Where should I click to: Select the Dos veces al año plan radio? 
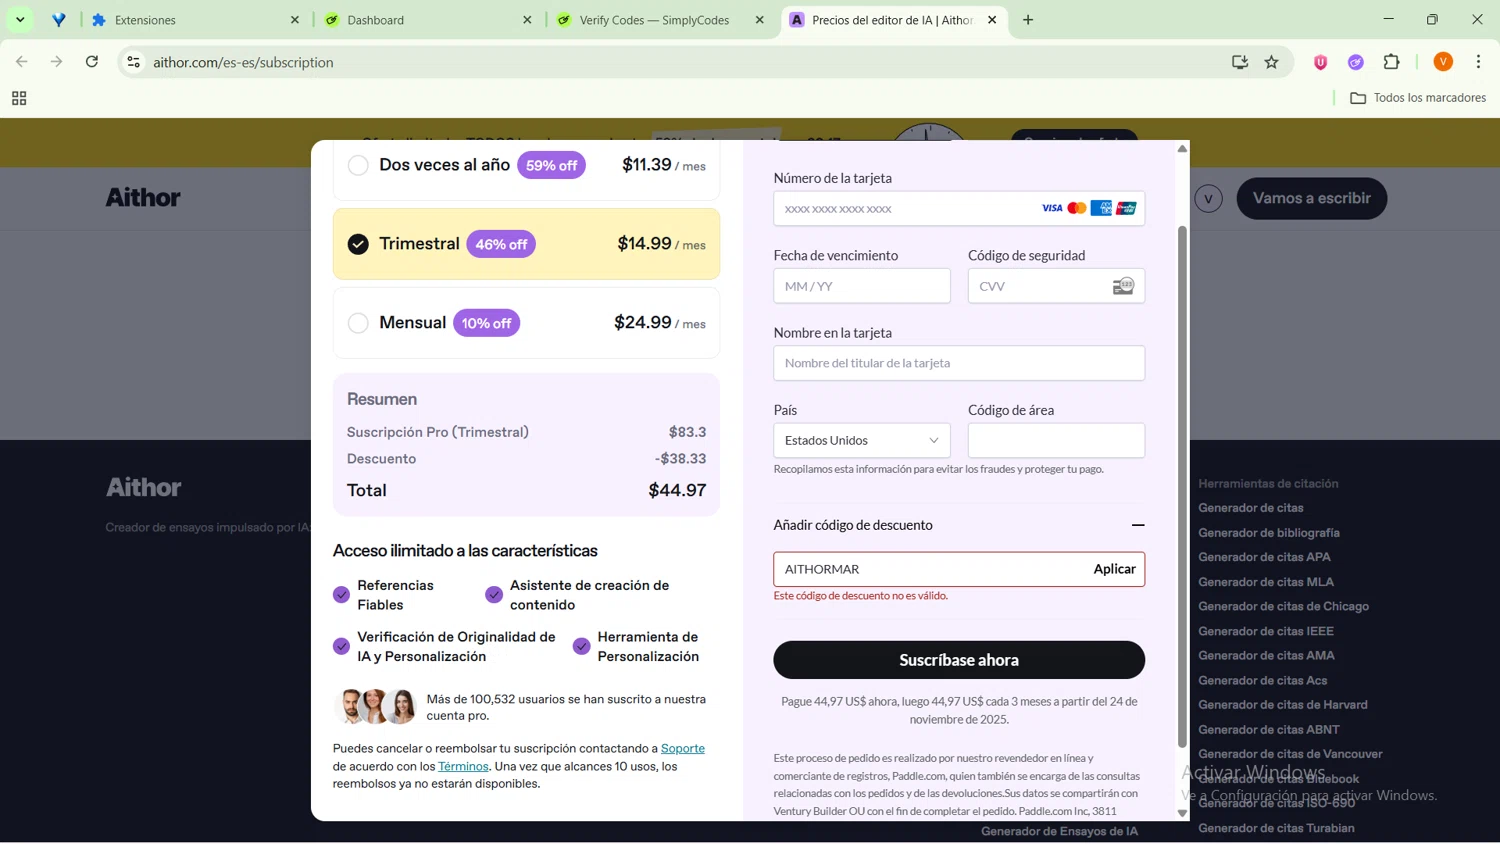pos(358,166)
